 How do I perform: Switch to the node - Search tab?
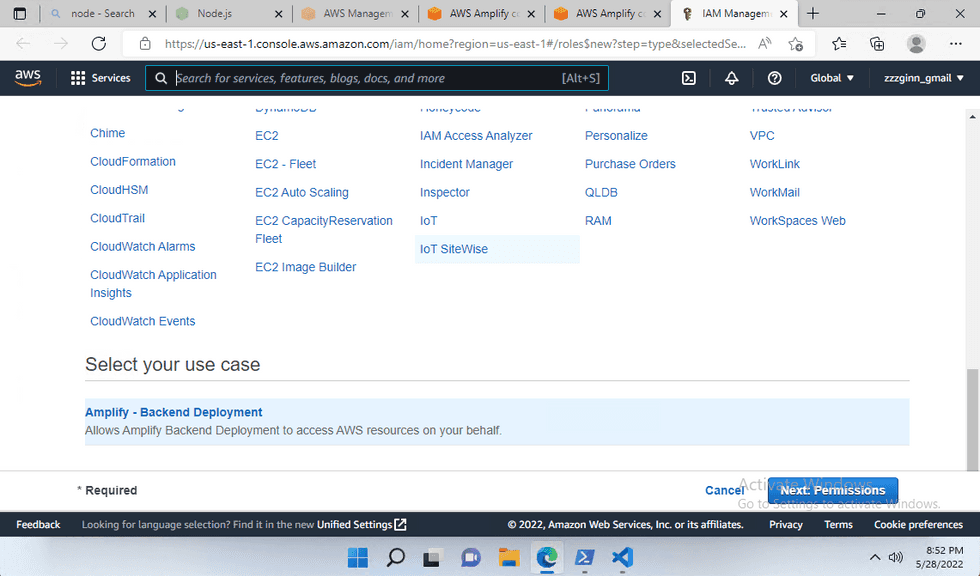coord(102,13)
